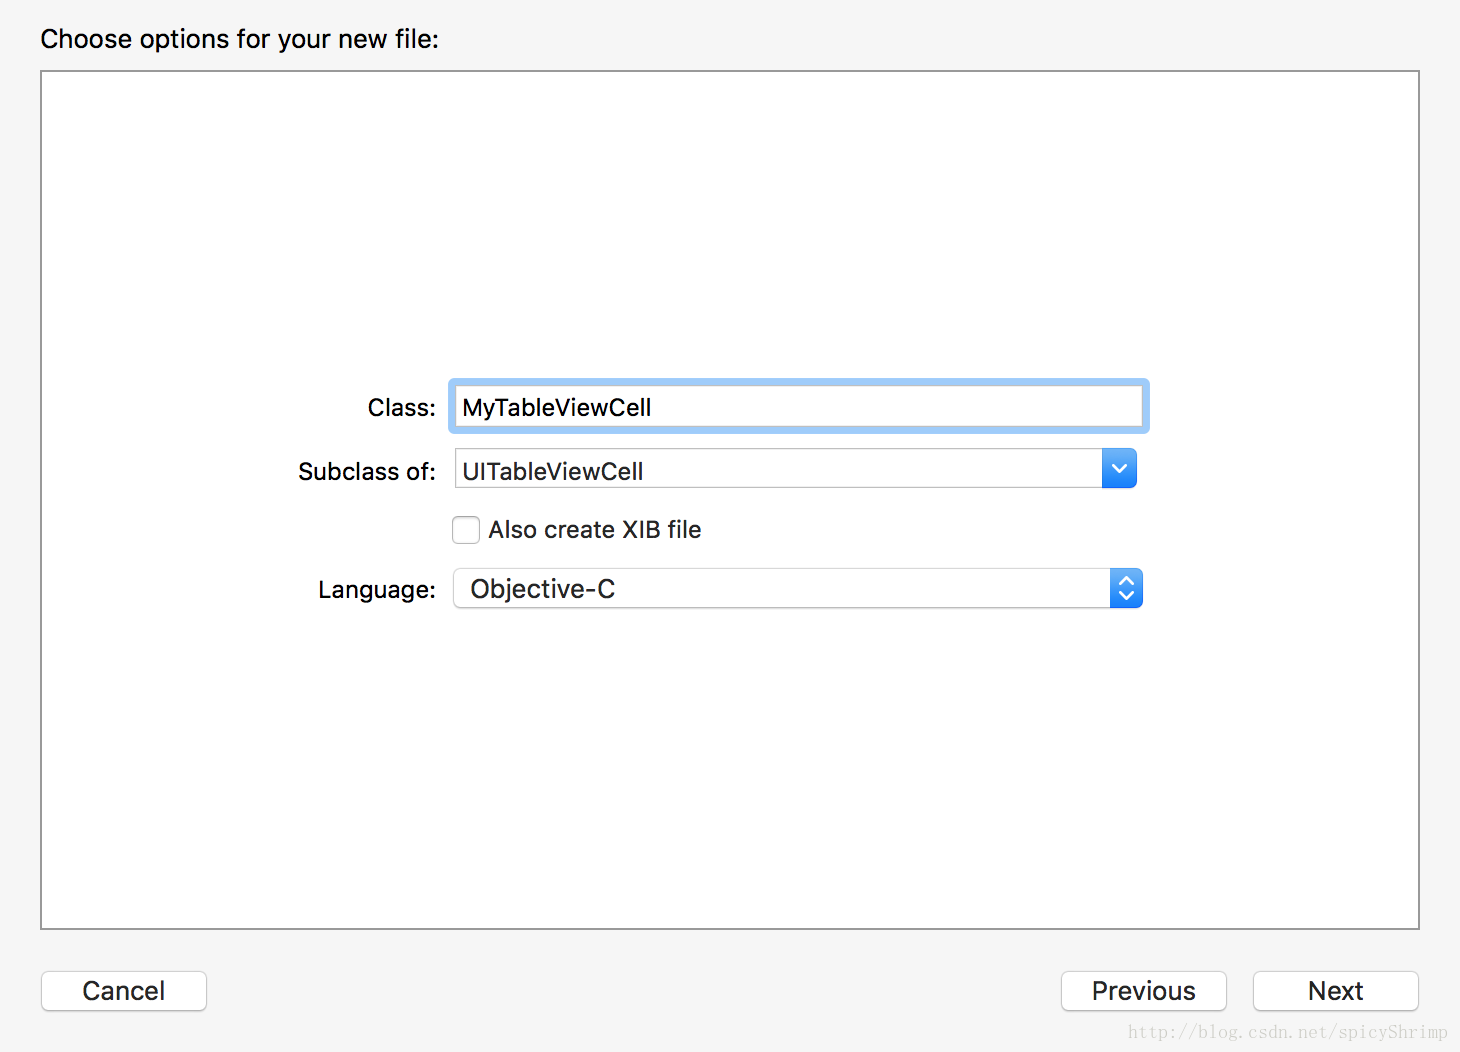Click the "Choose options for your new file" heading
Image resolution: width=1460 pixels, height=1052 pixels.
(239, 39)
